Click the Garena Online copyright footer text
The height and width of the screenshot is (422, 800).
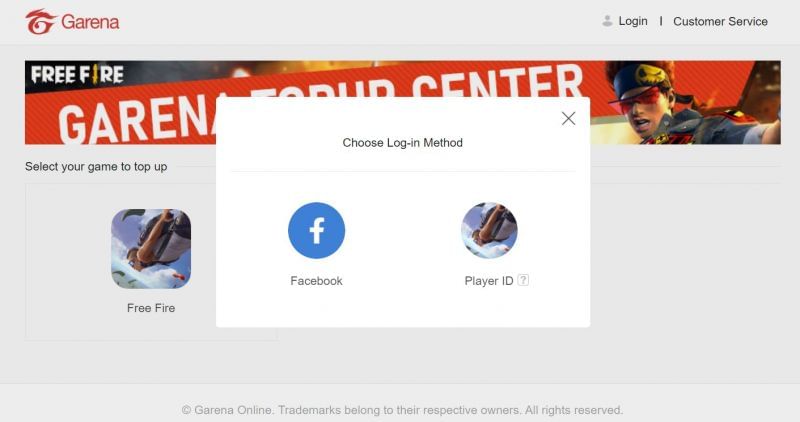tap(403, 410)
